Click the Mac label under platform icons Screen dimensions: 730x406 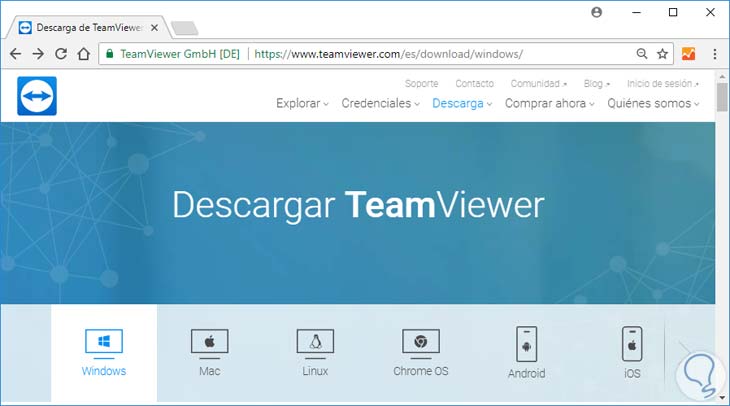(x=210, y=371)
